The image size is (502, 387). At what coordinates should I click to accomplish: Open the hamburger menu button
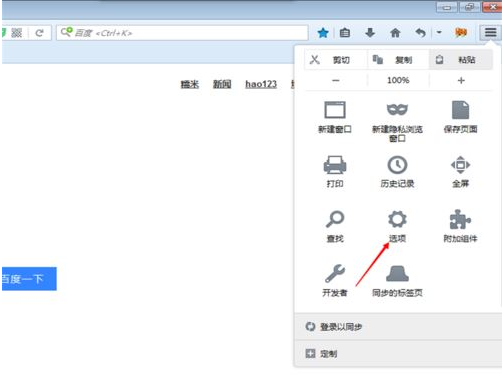(490, 33)
